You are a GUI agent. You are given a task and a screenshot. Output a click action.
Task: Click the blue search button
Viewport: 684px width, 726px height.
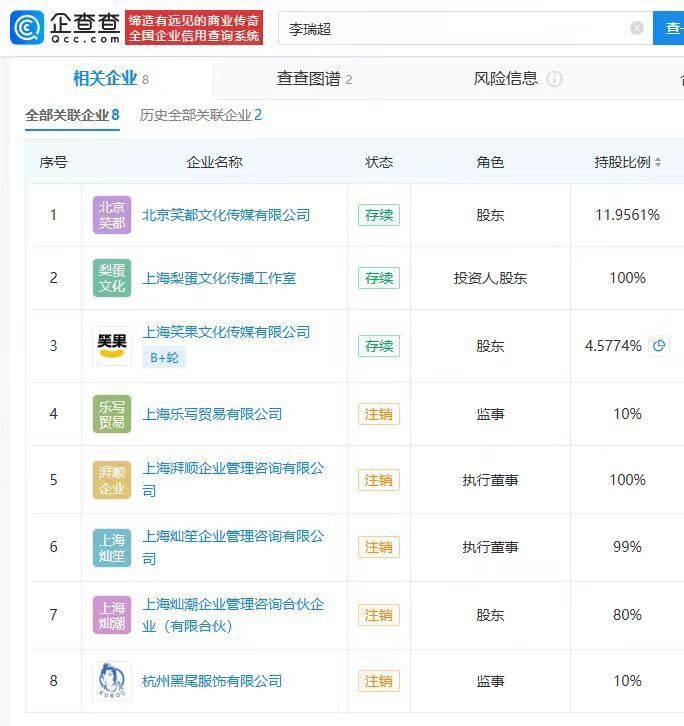pyautogui.click(x=668, y=28)
